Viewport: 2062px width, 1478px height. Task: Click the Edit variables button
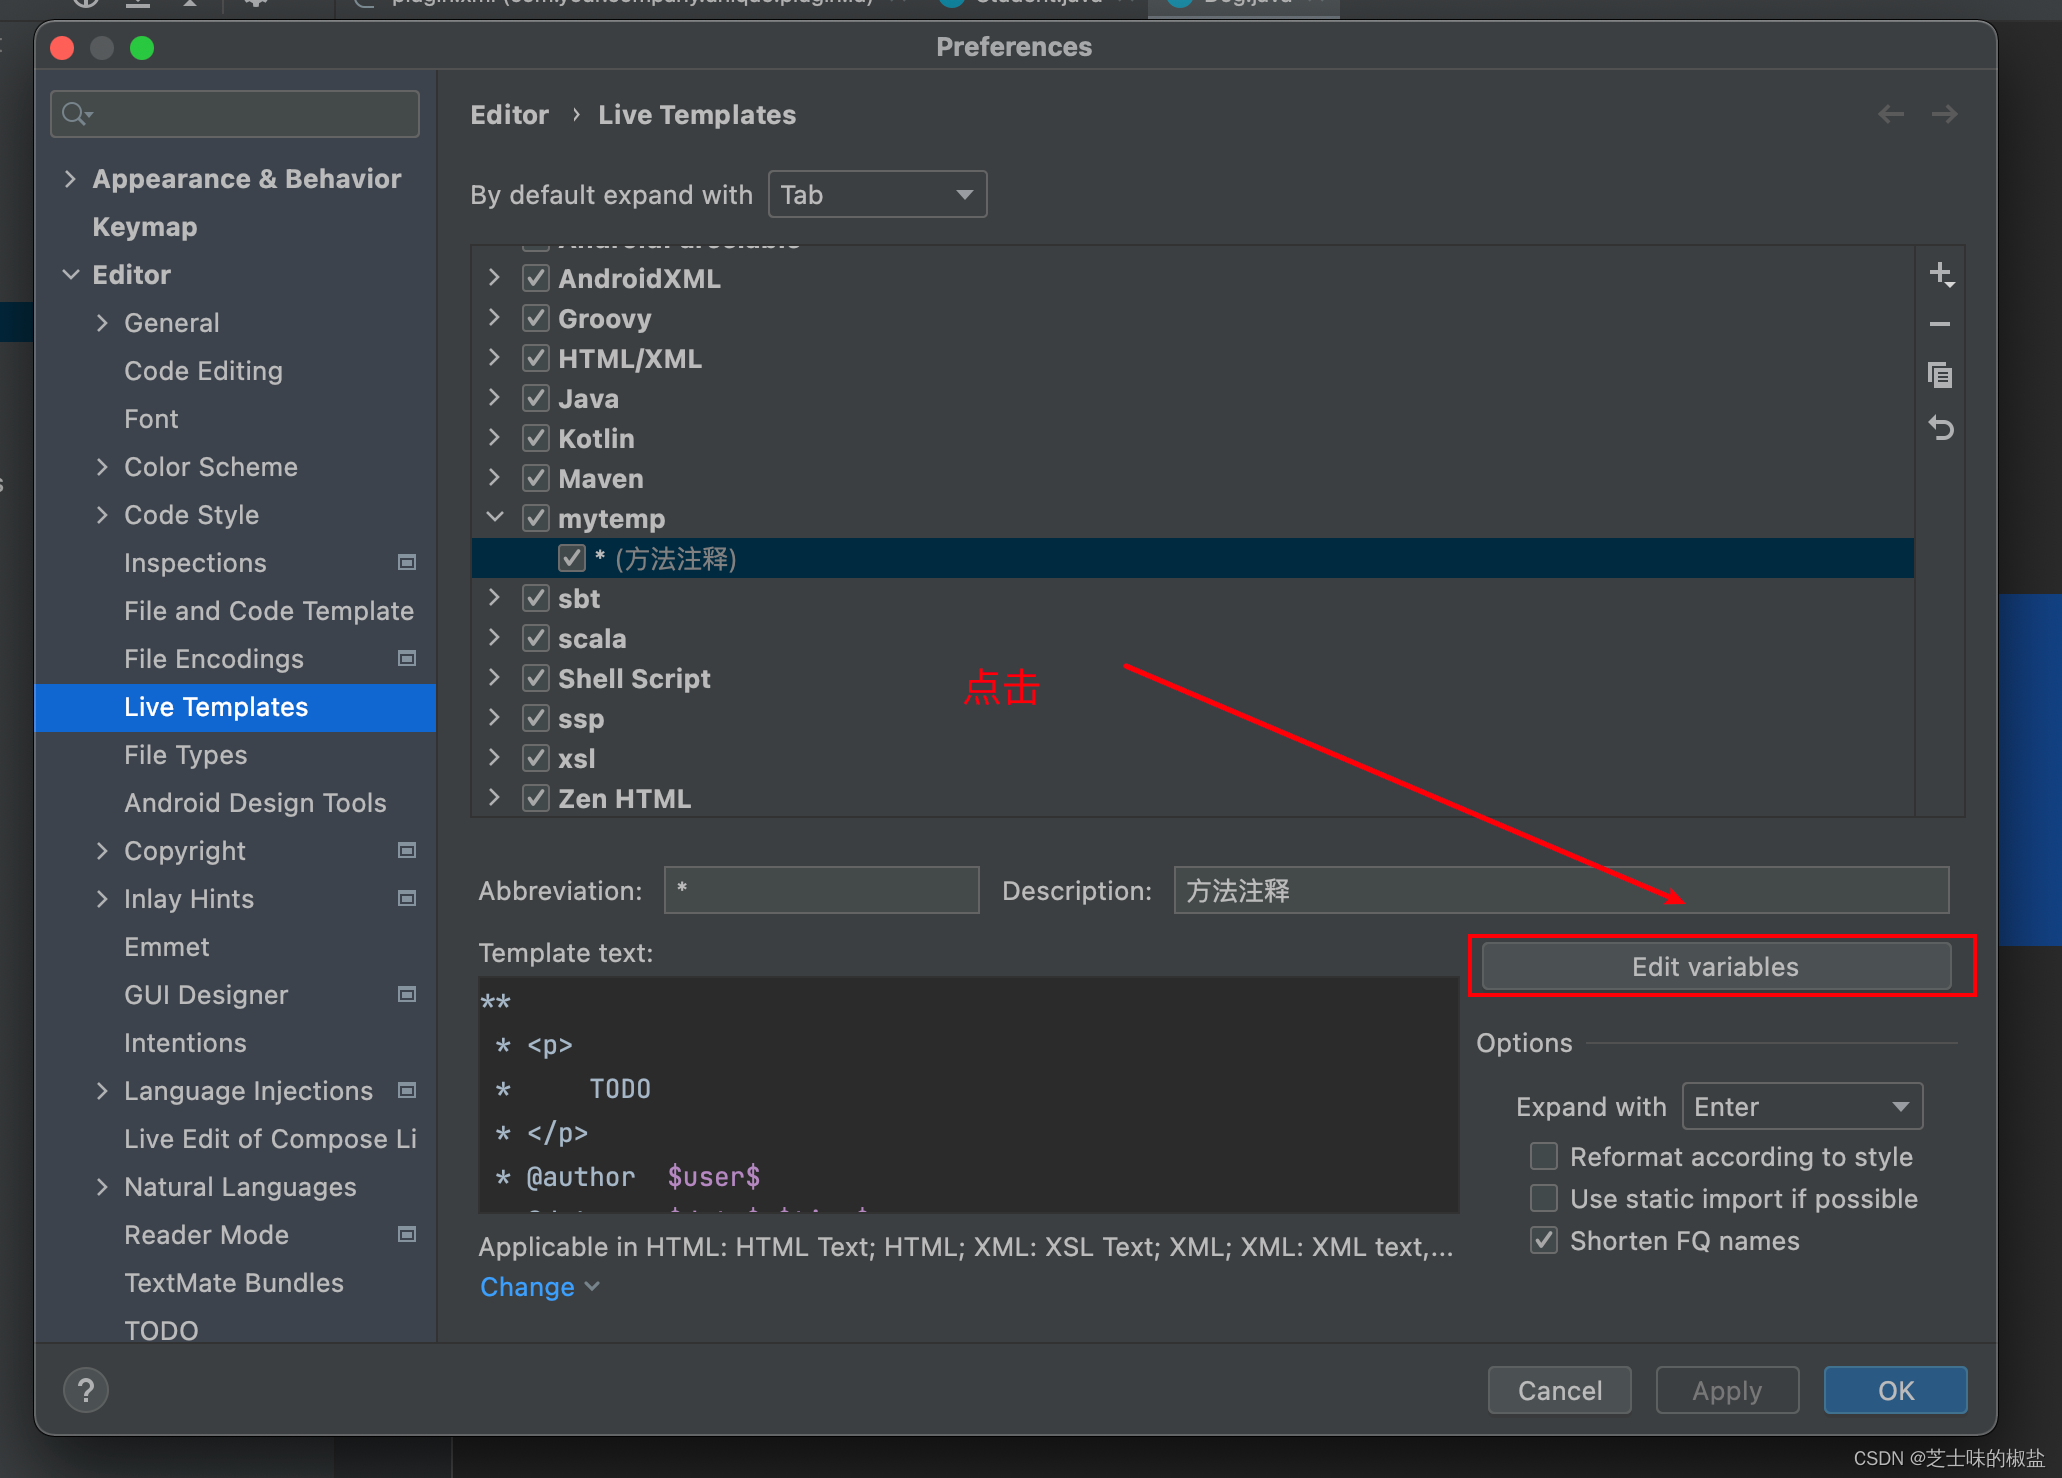click(x=1715, y=967)
